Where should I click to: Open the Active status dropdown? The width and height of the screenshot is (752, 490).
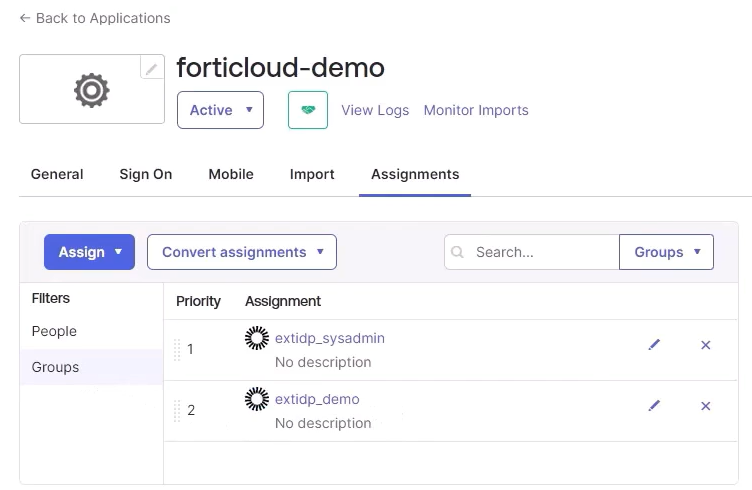pyautogui.click(x=220, y=110)
